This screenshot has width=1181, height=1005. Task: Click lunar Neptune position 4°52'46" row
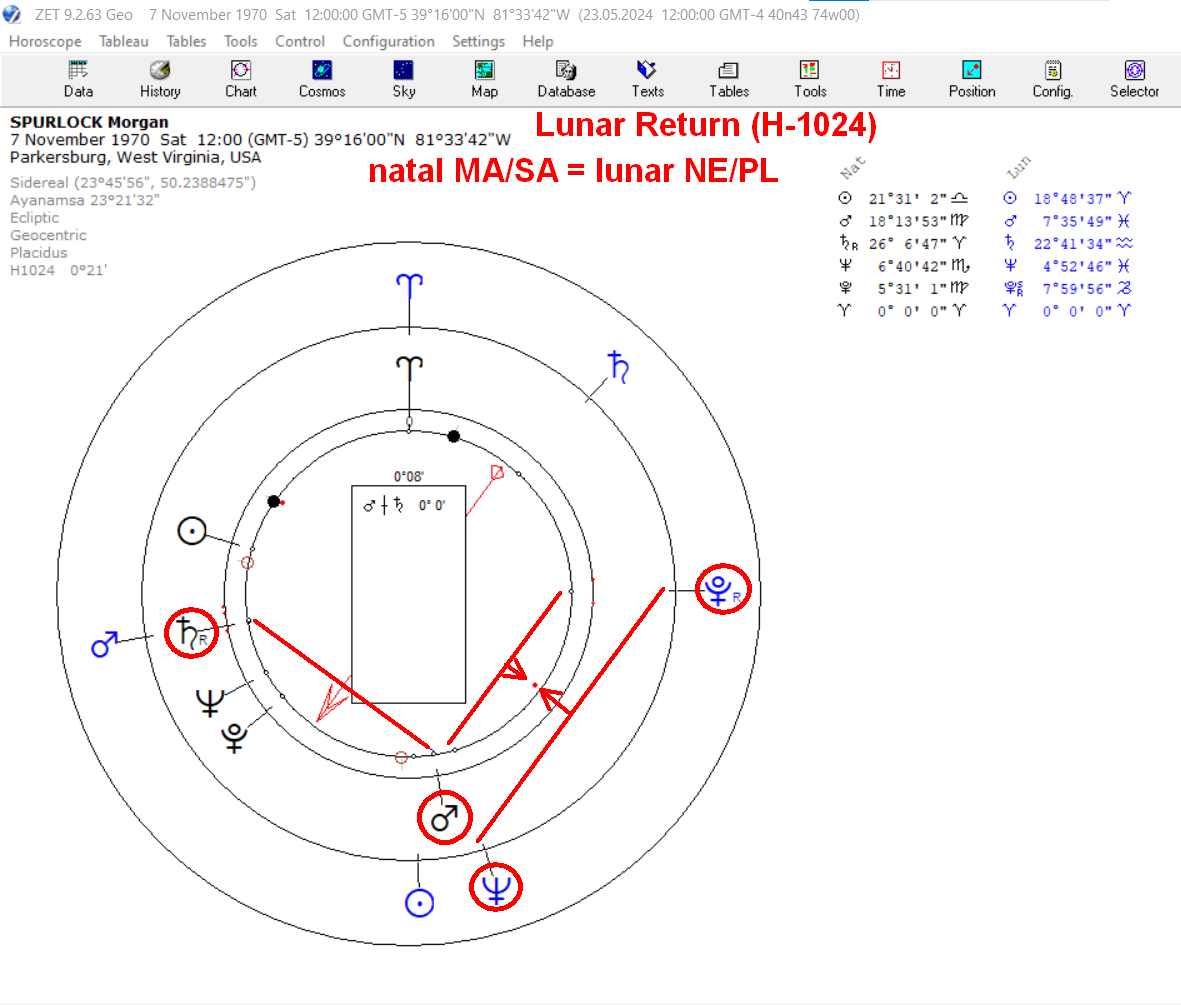pos(1068,266)
